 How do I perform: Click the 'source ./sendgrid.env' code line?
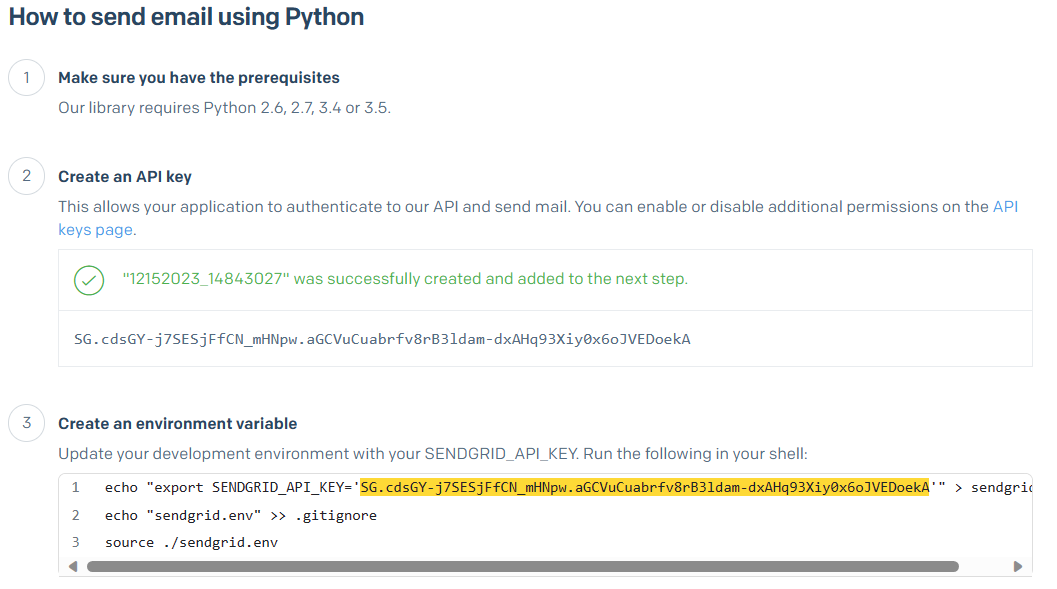(191, 542)
